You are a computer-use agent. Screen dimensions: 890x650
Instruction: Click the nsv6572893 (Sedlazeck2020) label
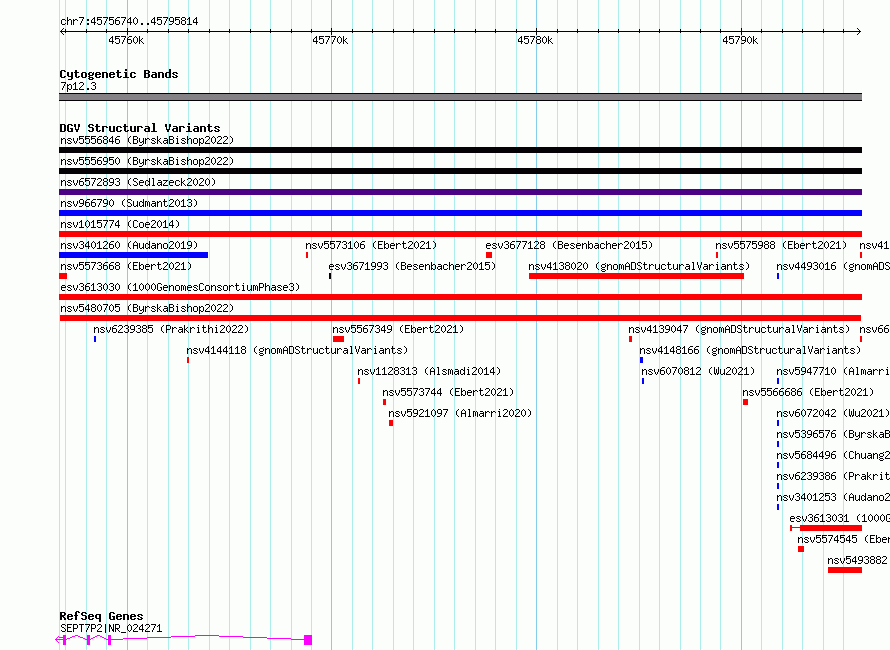pos(138,182)
